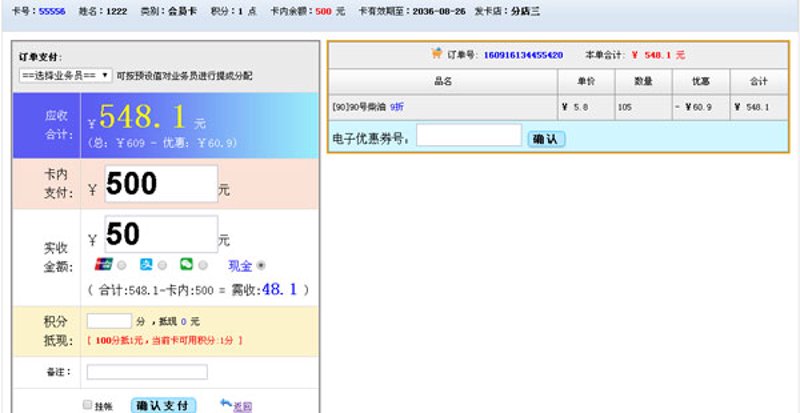Click the 现金 label text
The image size is (800, 413).
240,266
